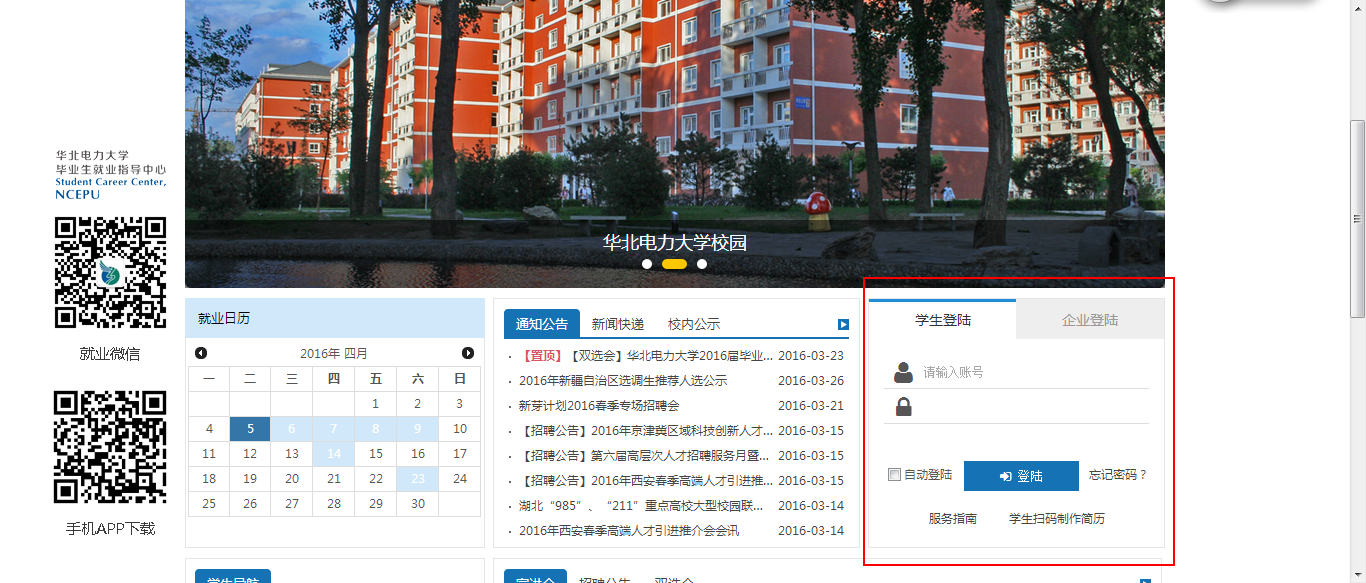Click the more arrow beside 校内公示 tab
Screen dimensions: 1366x583
pyautogui.click(x=843, y=324)
